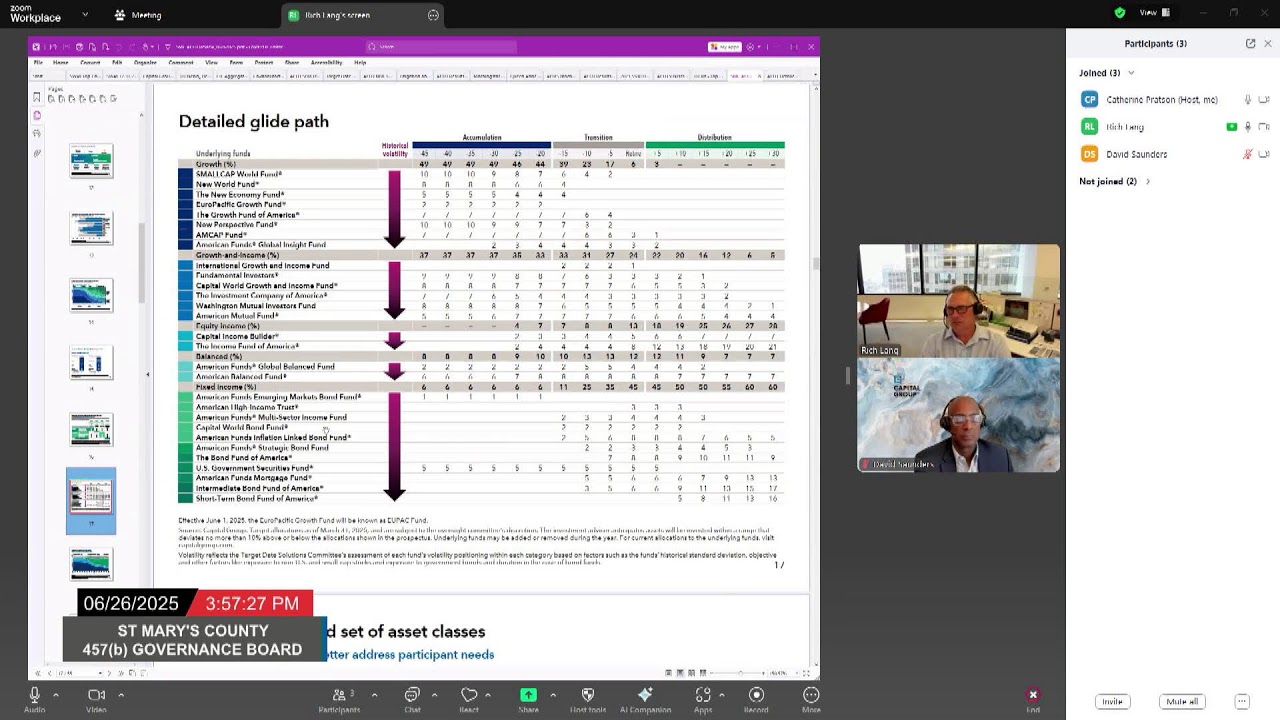
Task: Expand share options arrow
Action: 553,695
